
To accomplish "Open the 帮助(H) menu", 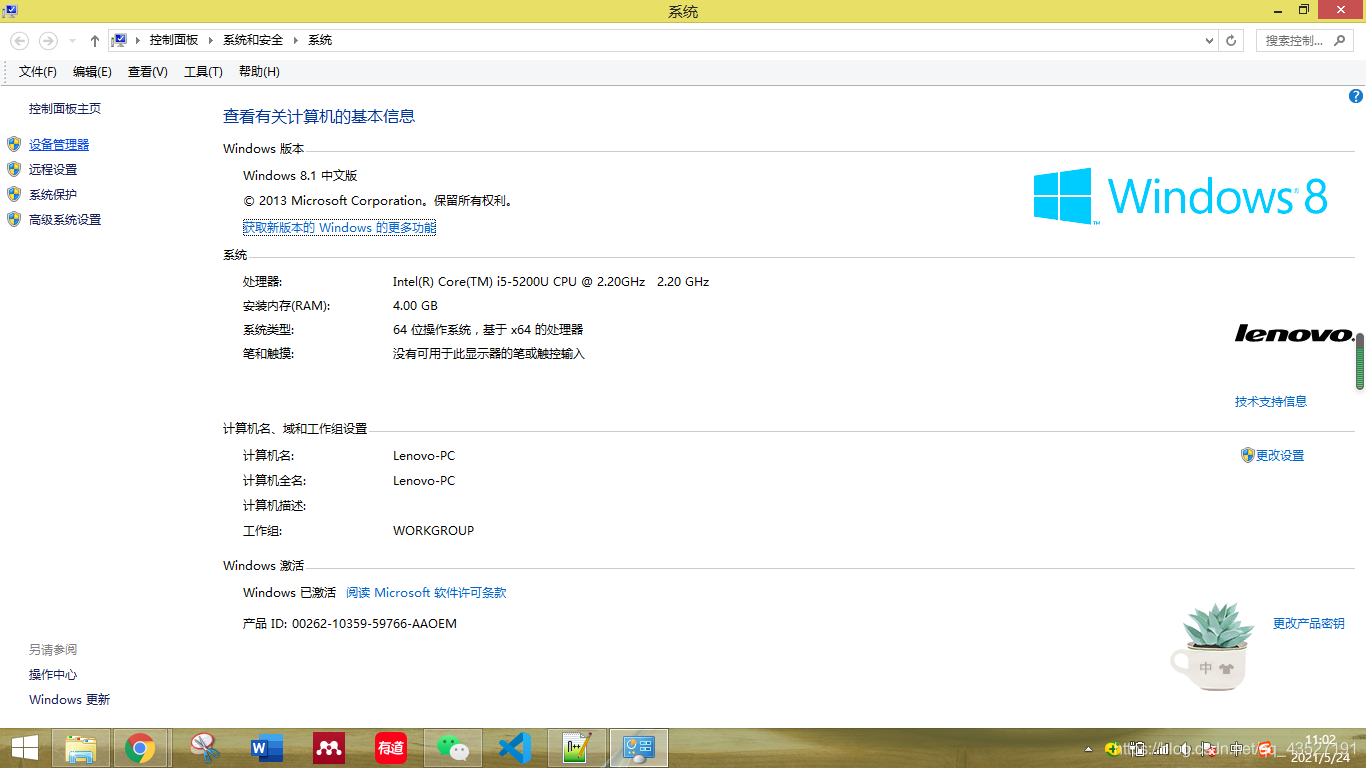I will (259, 72).
